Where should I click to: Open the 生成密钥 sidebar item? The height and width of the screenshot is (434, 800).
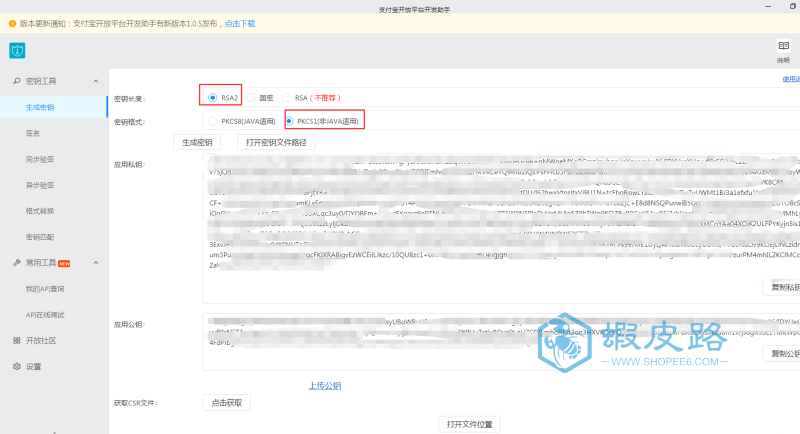[x=54, y=107]
